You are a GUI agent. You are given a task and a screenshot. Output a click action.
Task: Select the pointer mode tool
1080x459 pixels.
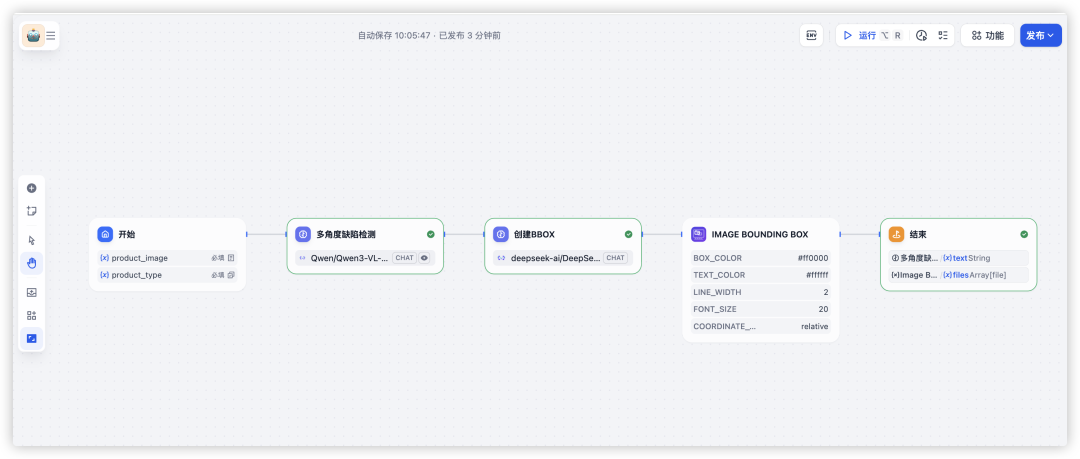pyautogui.click(x=32, y=241)
